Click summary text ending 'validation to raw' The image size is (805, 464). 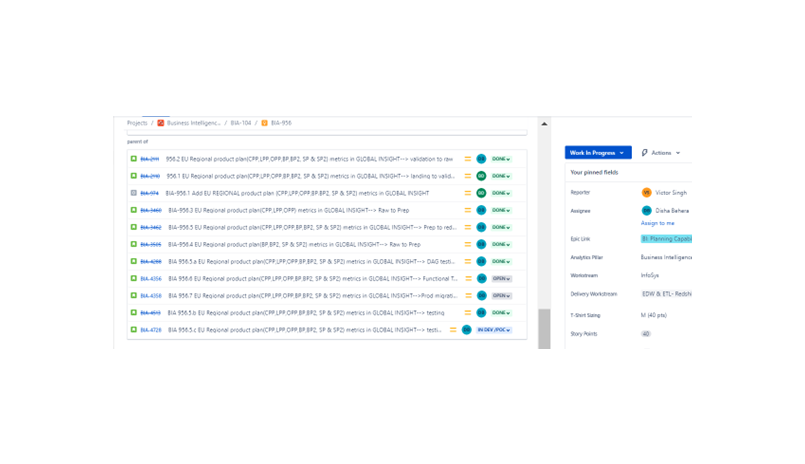pos(309,159)
